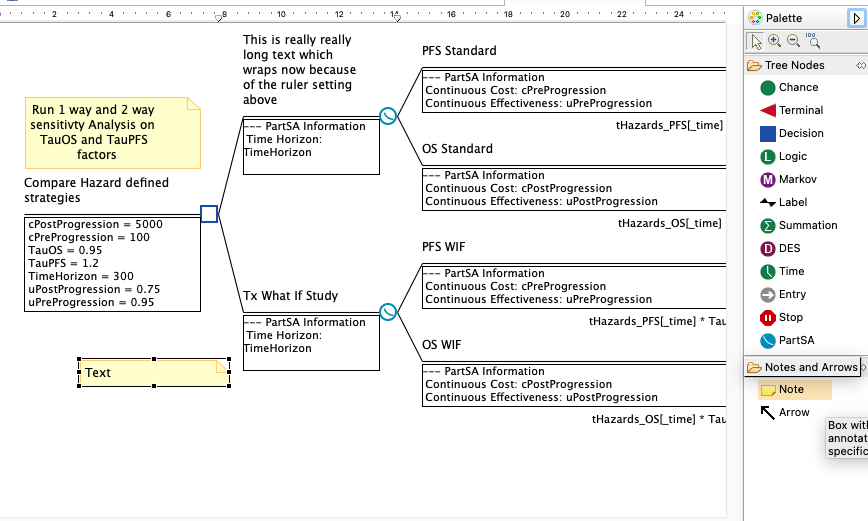Reset zoom to 100 percent

813,41
